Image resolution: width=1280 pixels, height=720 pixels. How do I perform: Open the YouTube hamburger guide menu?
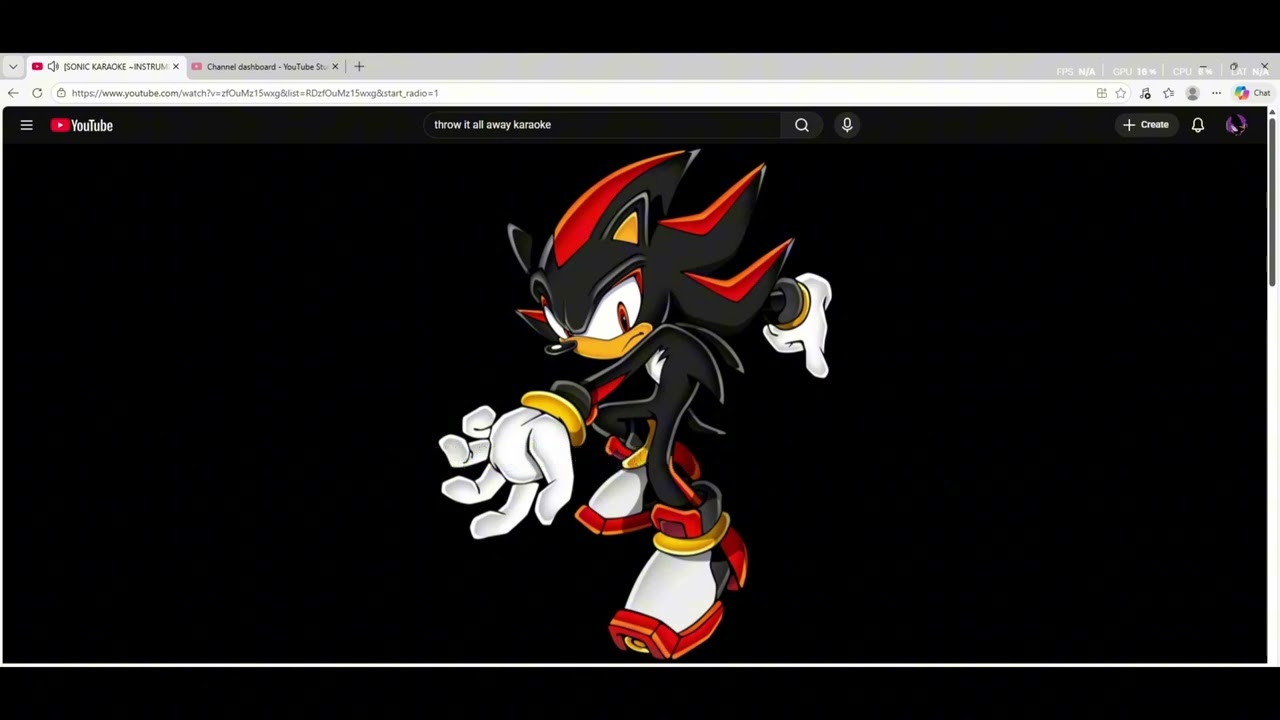click(27, 125)
